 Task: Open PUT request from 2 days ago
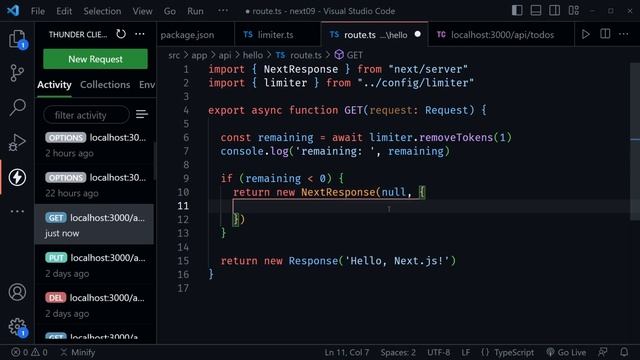[95, 265]
